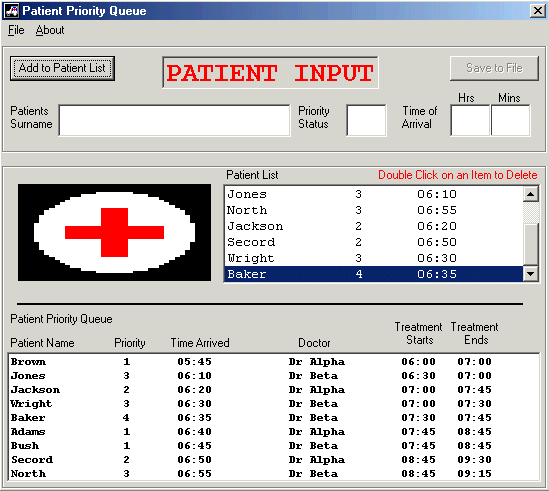Click the Mins arrival time field
This screenshot has height=491, width=549.
pyautogui.click(x=510, y=120)
